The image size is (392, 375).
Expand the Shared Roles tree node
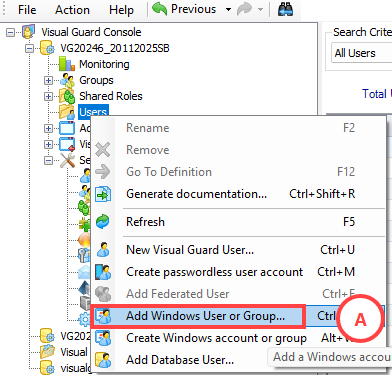tap(49, 97)
